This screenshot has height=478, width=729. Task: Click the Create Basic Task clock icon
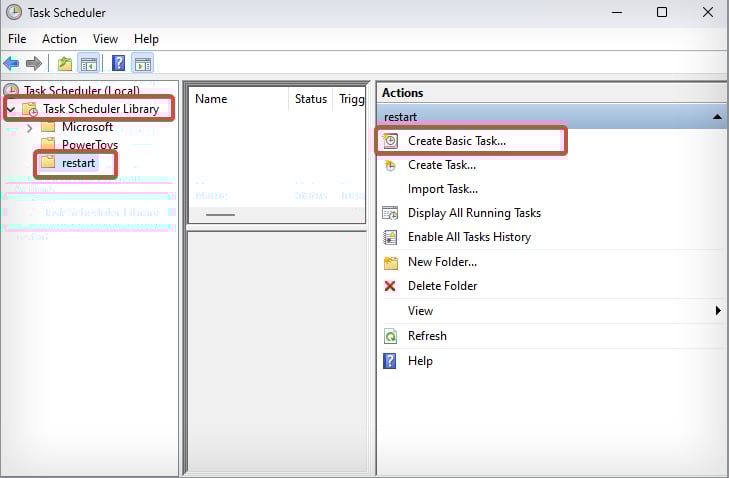(x=391, y=141)
